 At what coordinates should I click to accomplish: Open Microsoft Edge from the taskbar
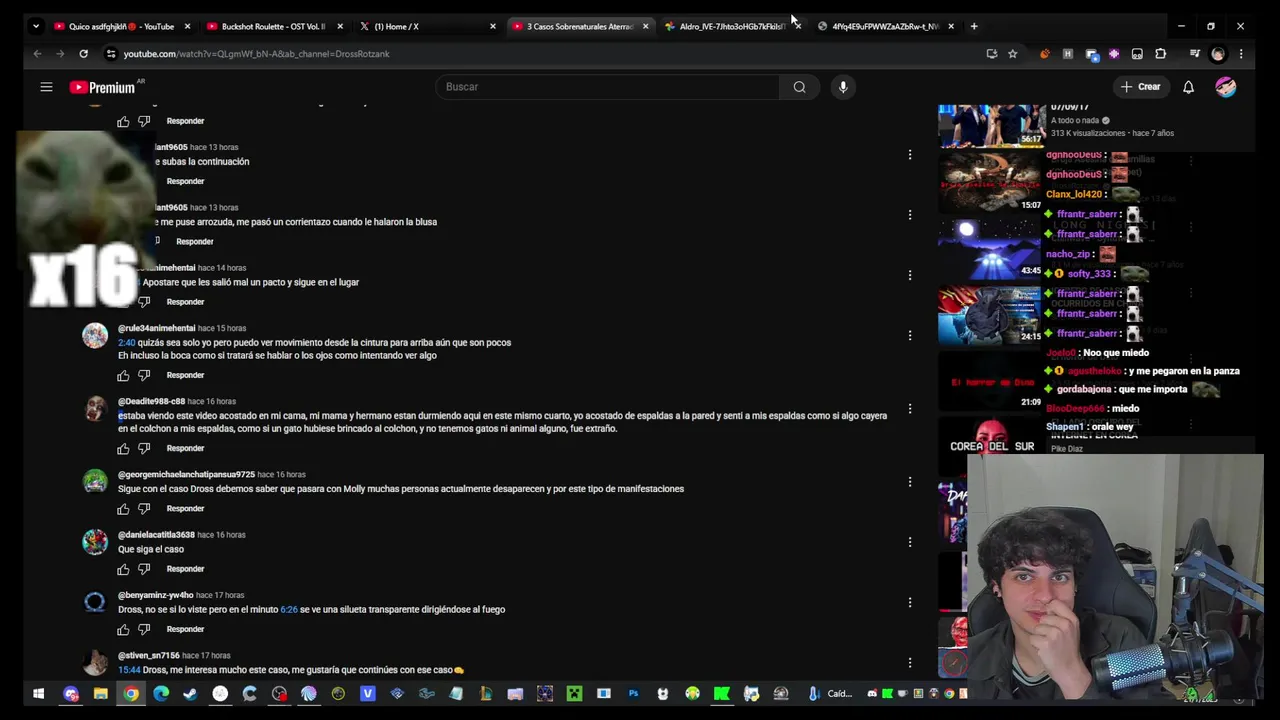[161, 693]
